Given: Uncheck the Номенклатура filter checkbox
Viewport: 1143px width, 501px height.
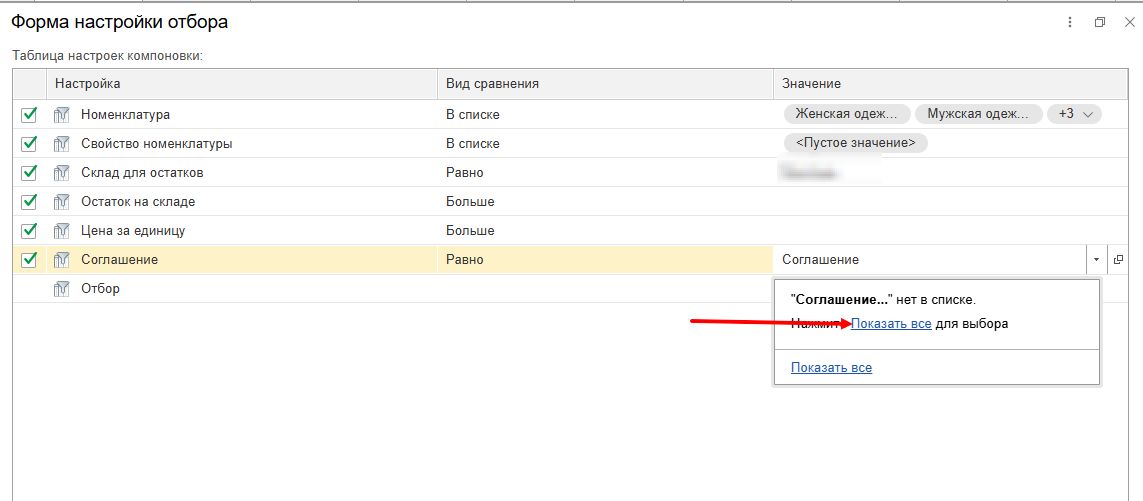Looking at the screenshot, I should tap(29, 114).
